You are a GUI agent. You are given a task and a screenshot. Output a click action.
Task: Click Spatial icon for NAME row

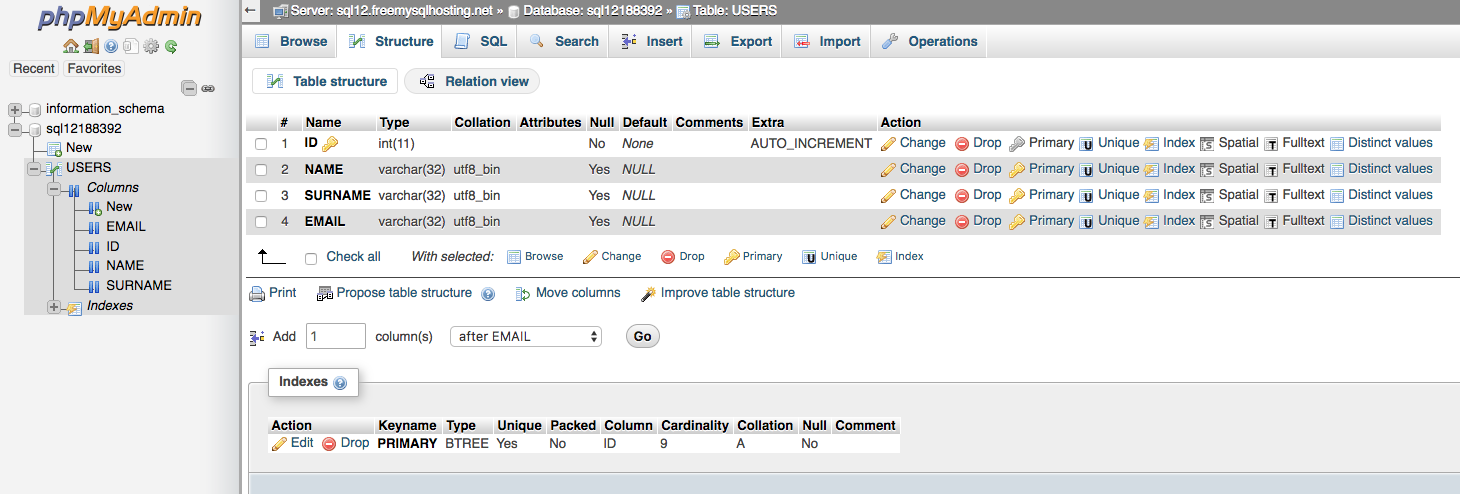coord(1207,170)
